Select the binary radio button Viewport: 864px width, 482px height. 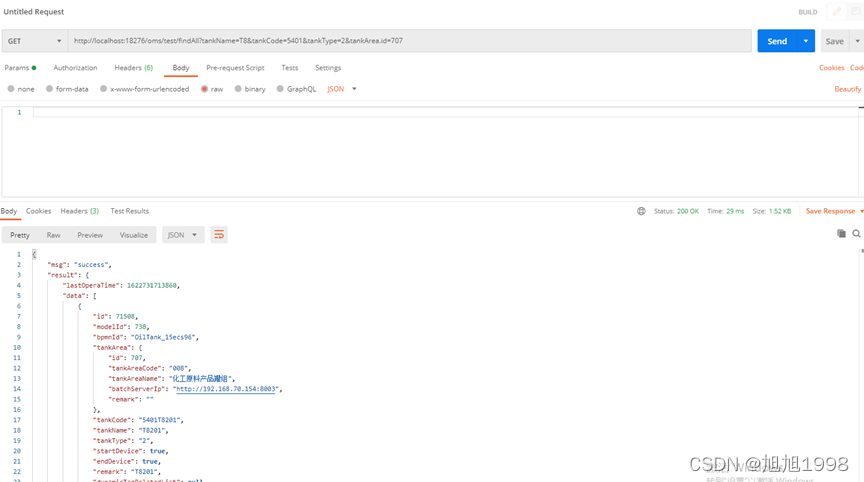coord(238,89)
